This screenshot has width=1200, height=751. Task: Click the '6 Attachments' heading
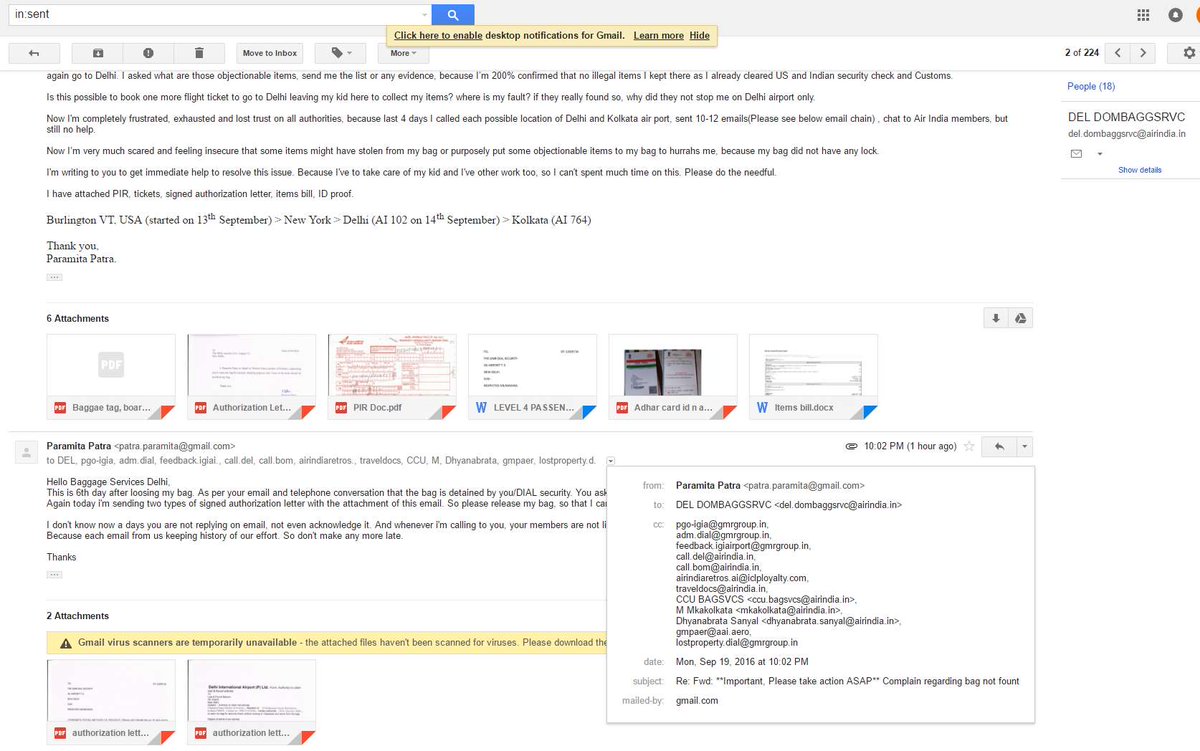78,318
